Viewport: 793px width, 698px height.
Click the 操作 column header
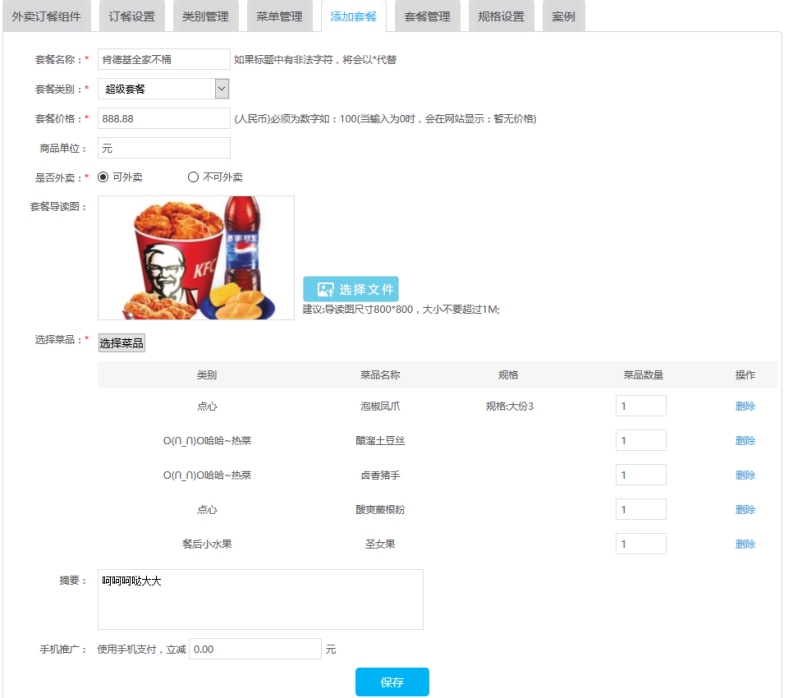tap(745, 375)
